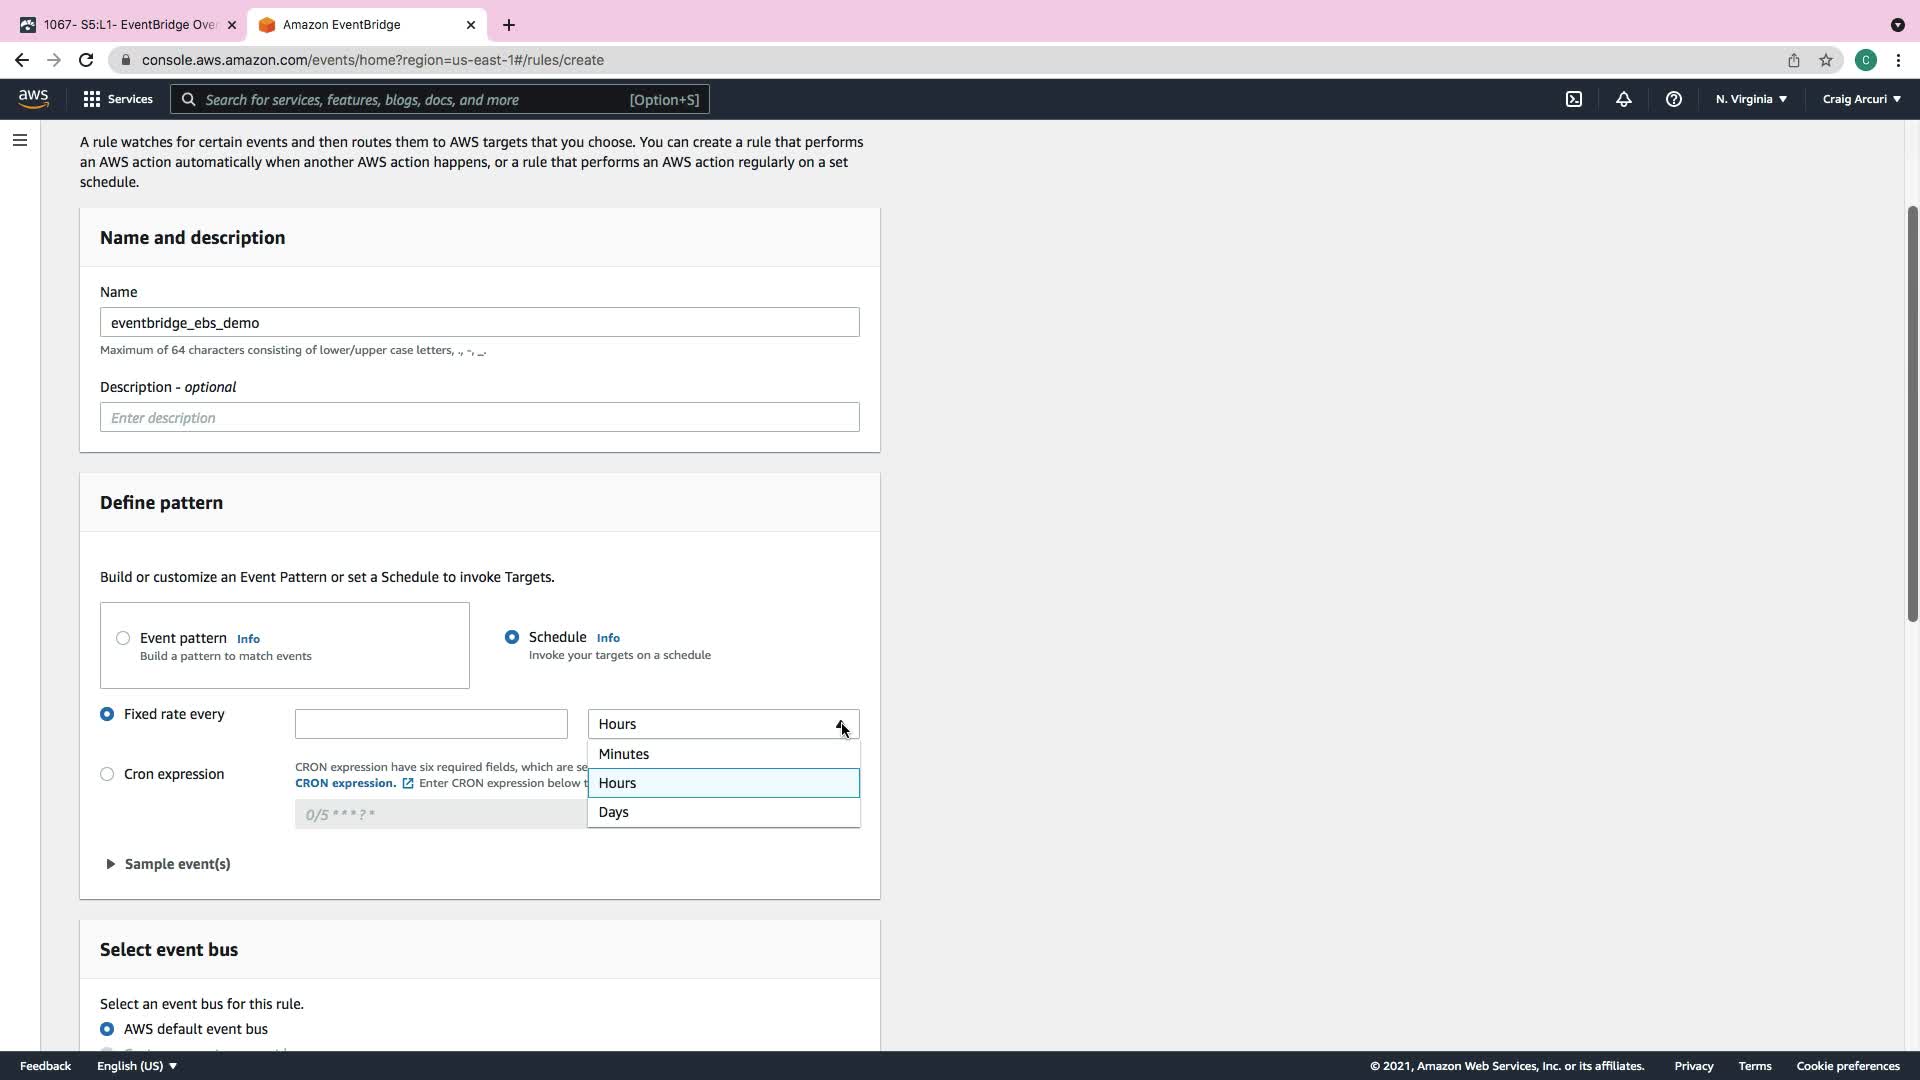This screenshot has height=1080, width=1920.
Task: Pick Days in the unit list
Action: (x=614, y=812)
